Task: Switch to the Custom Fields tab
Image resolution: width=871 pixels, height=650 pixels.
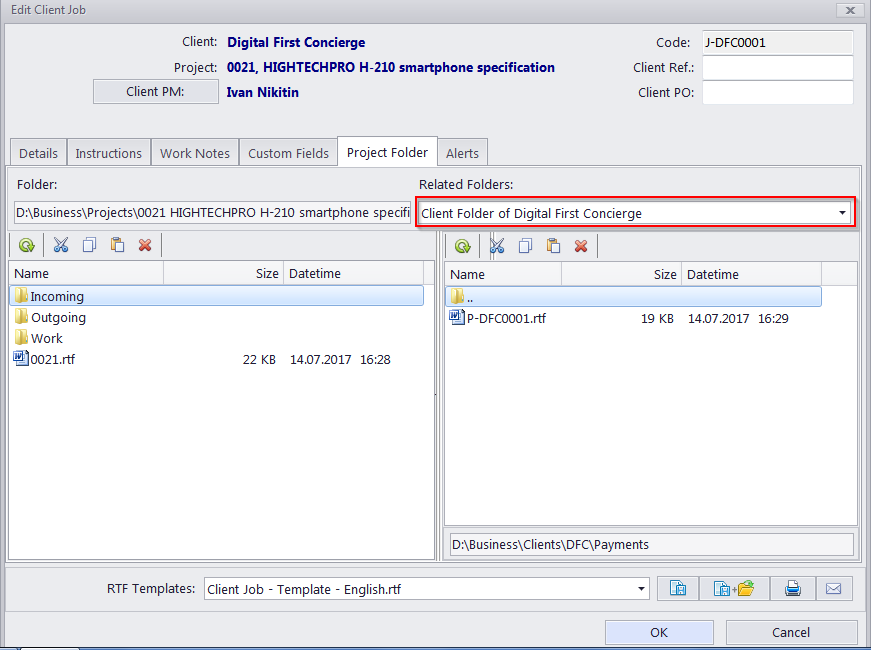Action: tap(288, 153)
